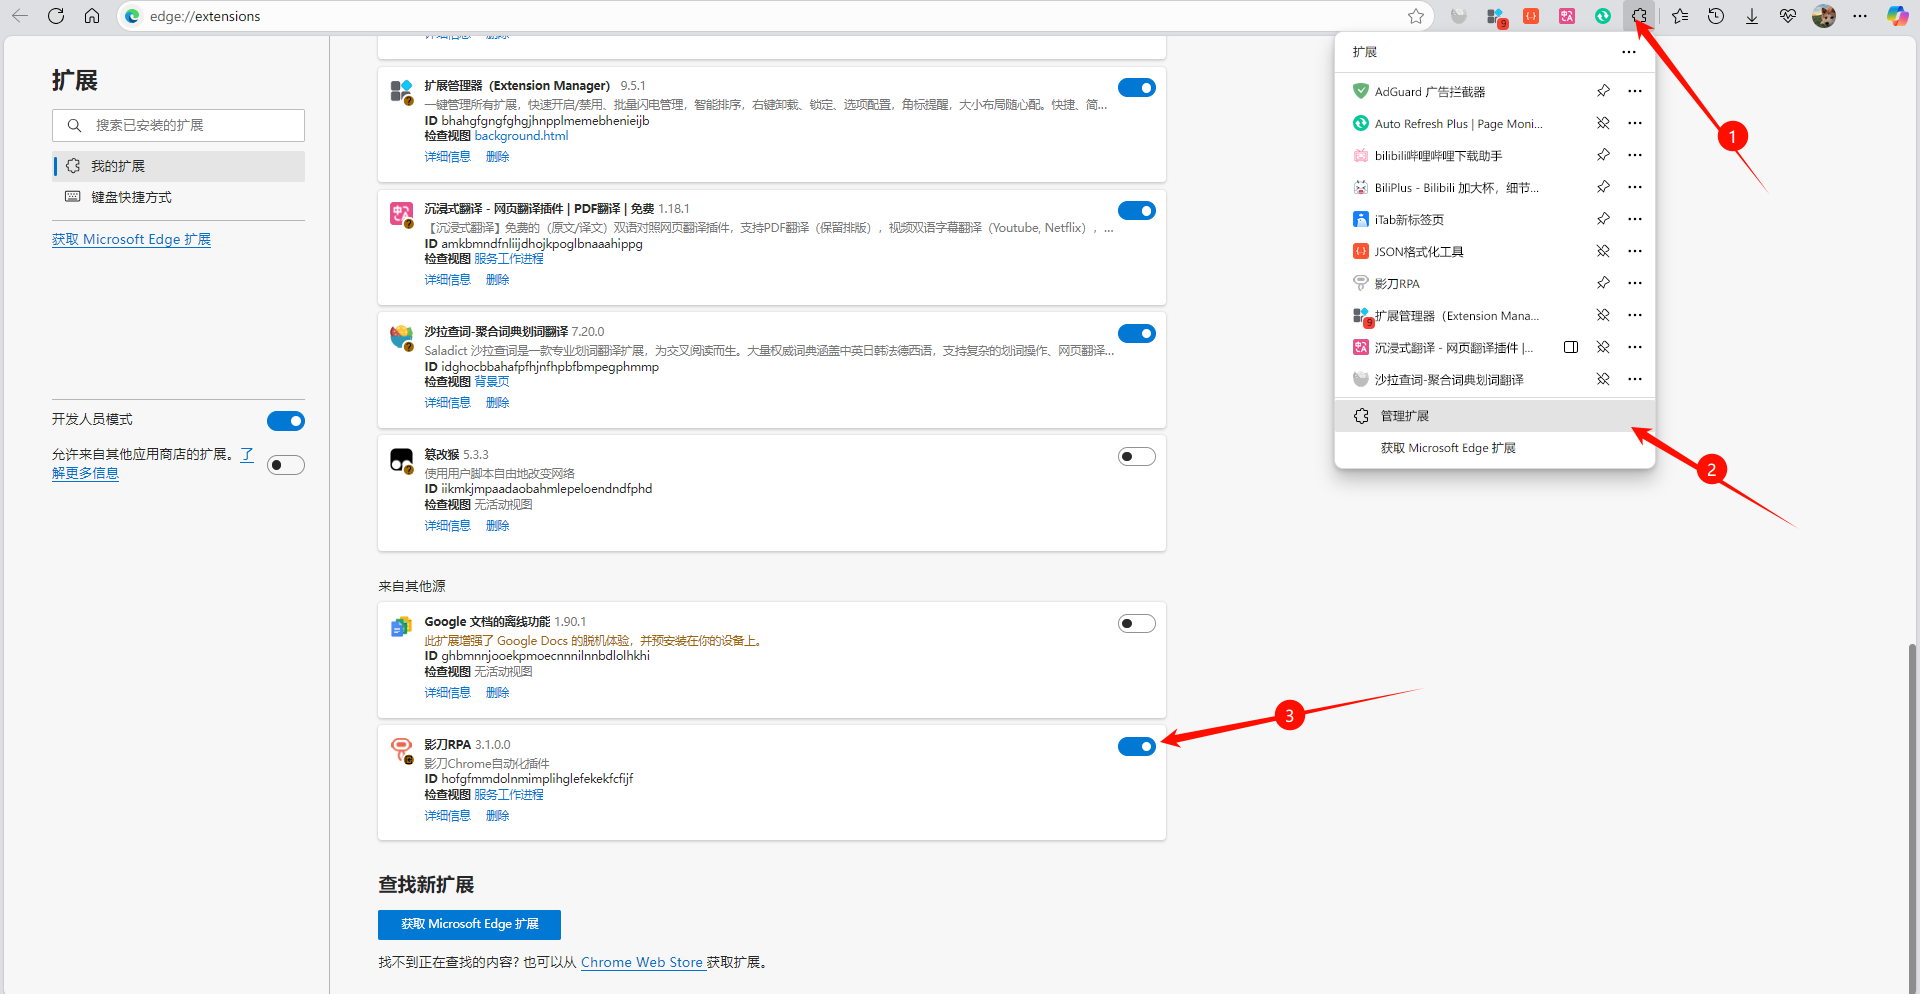
Task: Open the user profile avatar
Action: click(1824, 16)
